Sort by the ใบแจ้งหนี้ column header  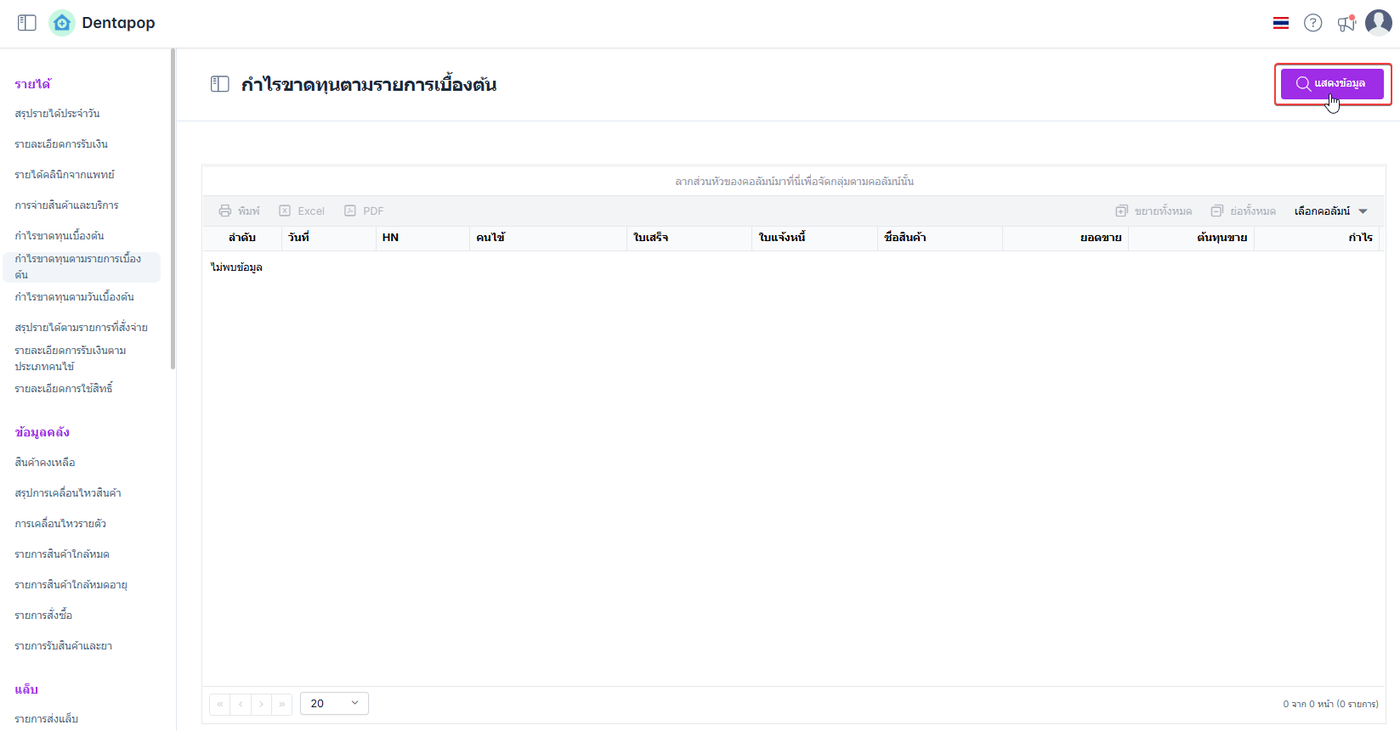(x=814, y=238)
